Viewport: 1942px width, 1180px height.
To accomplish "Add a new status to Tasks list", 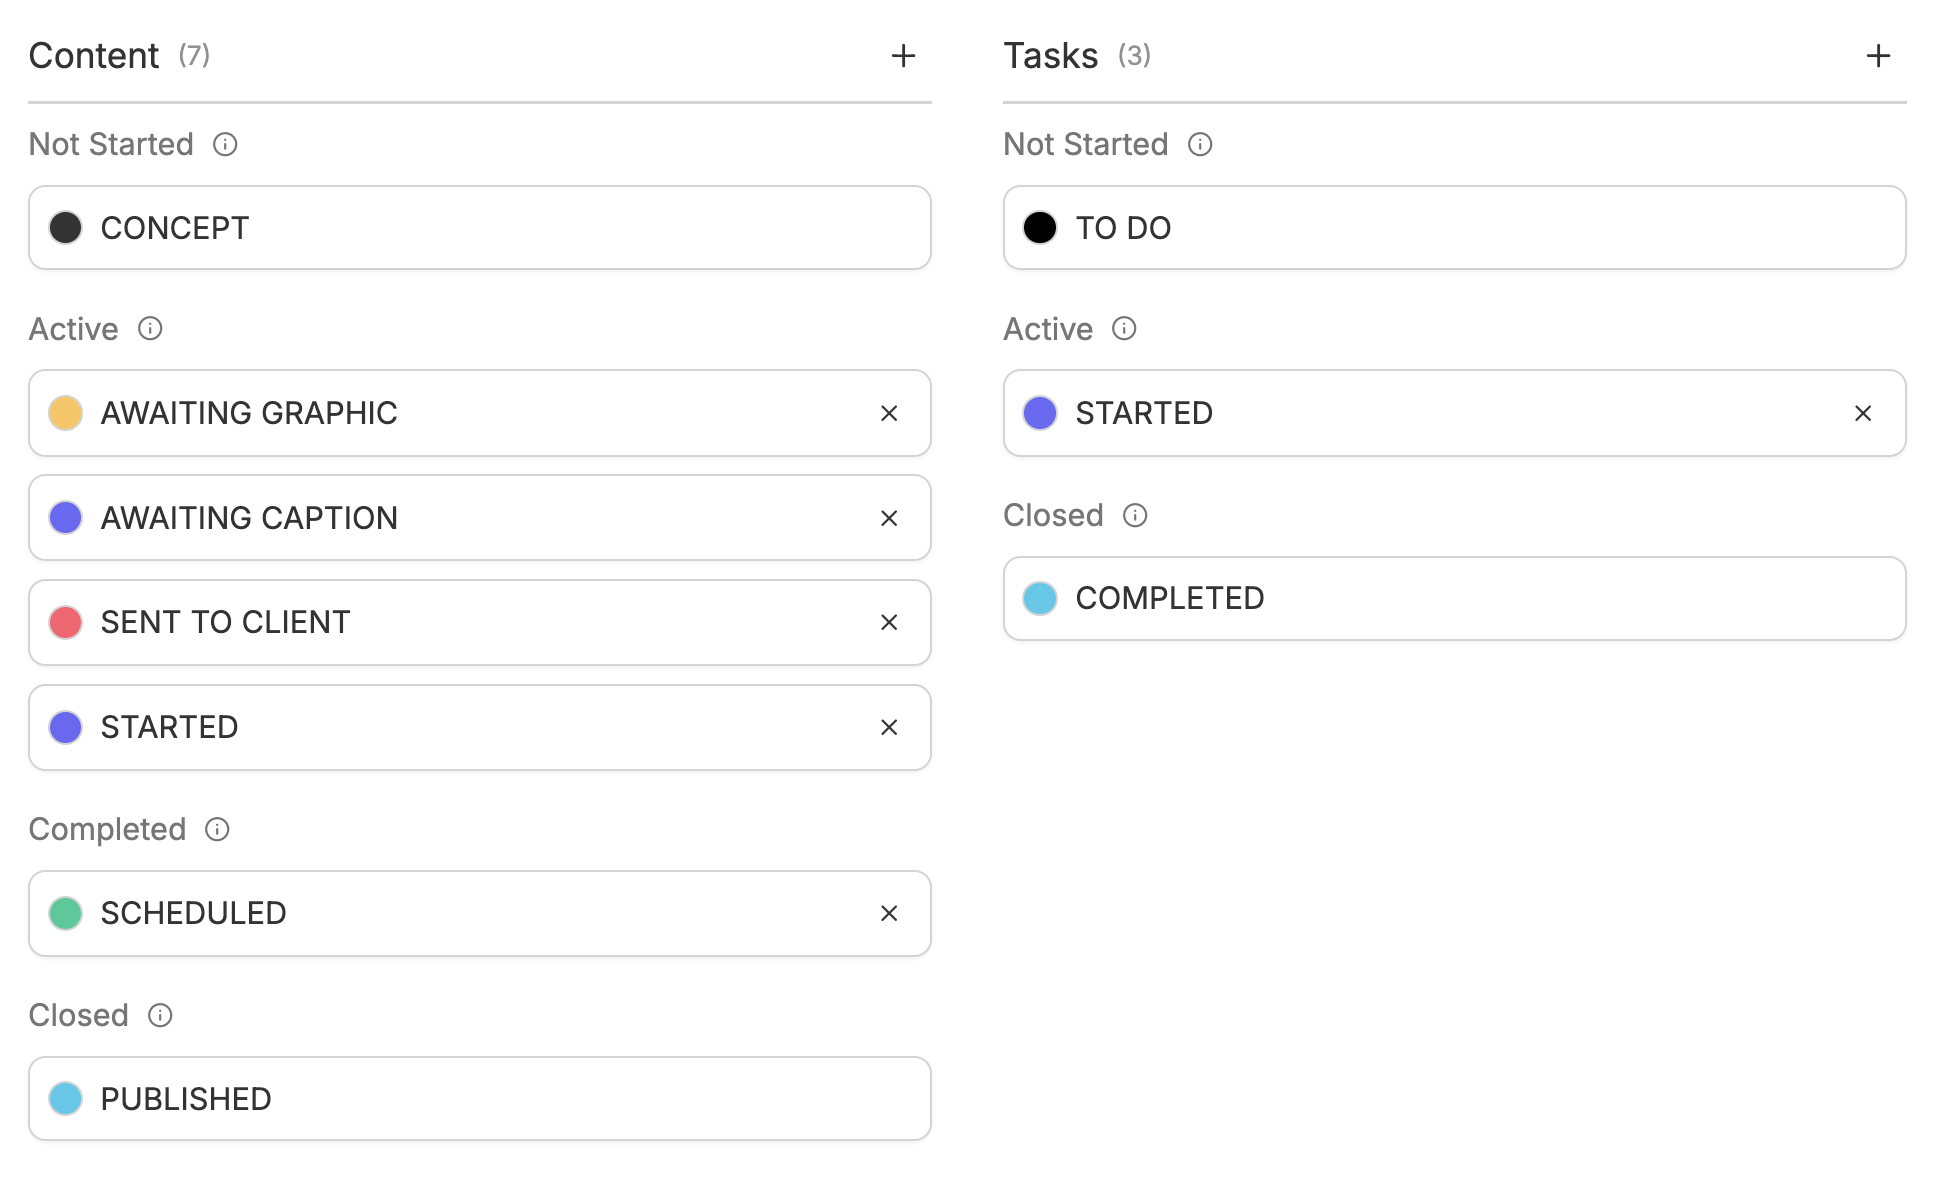I will 1878,56.
